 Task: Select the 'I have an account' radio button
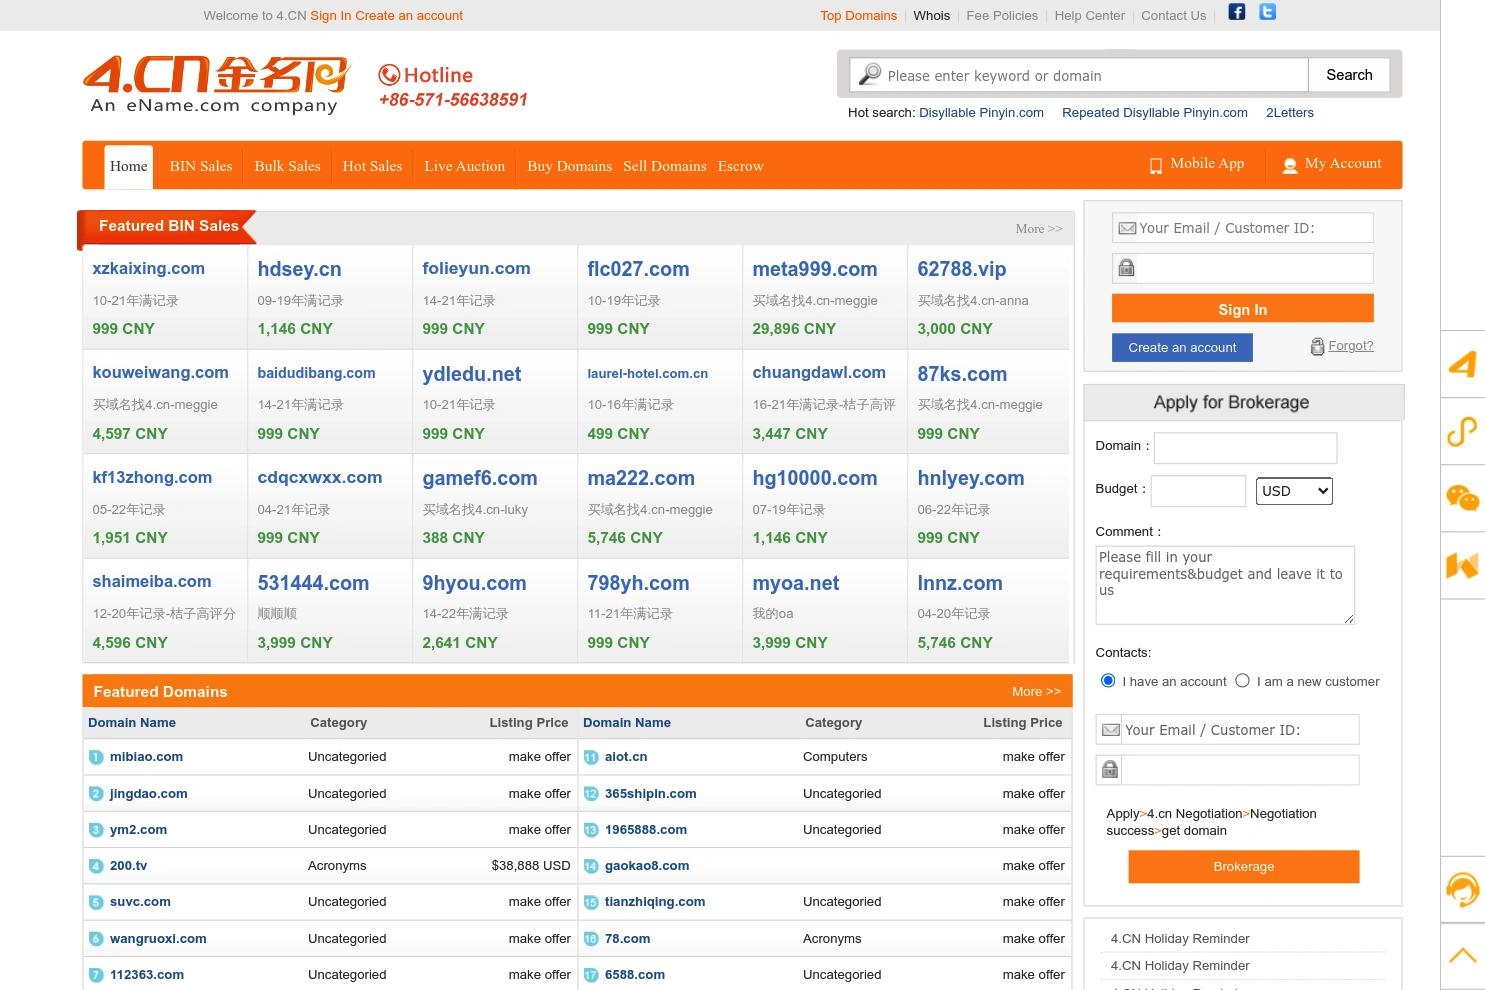(x=1108, y=680)
